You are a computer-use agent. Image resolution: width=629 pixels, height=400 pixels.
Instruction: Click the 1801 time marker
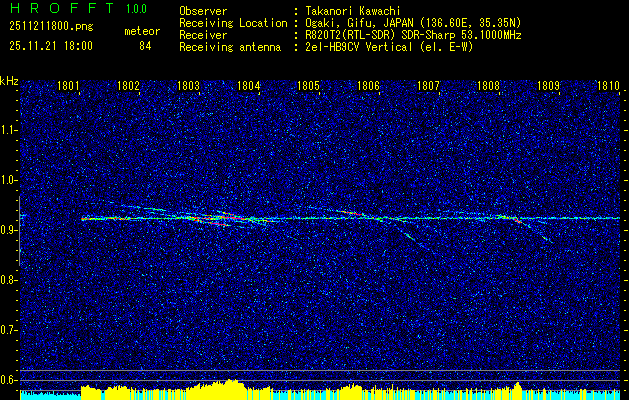tap(68, 85)
